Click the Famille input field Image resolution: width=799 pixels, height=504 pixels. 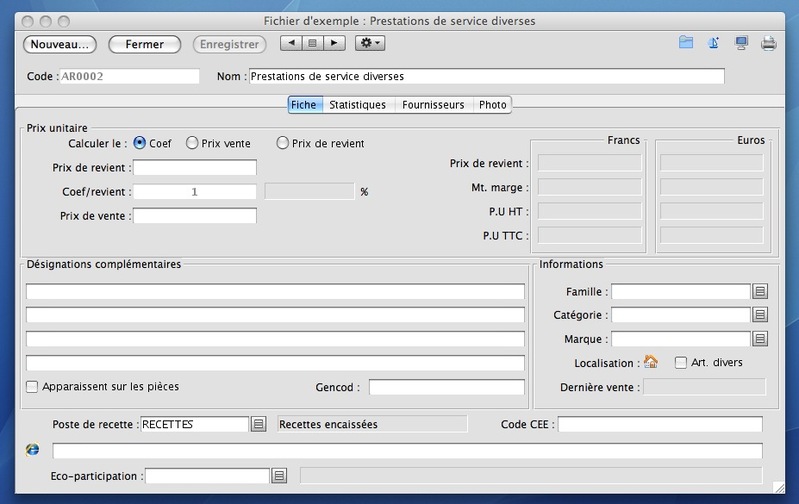681,291
